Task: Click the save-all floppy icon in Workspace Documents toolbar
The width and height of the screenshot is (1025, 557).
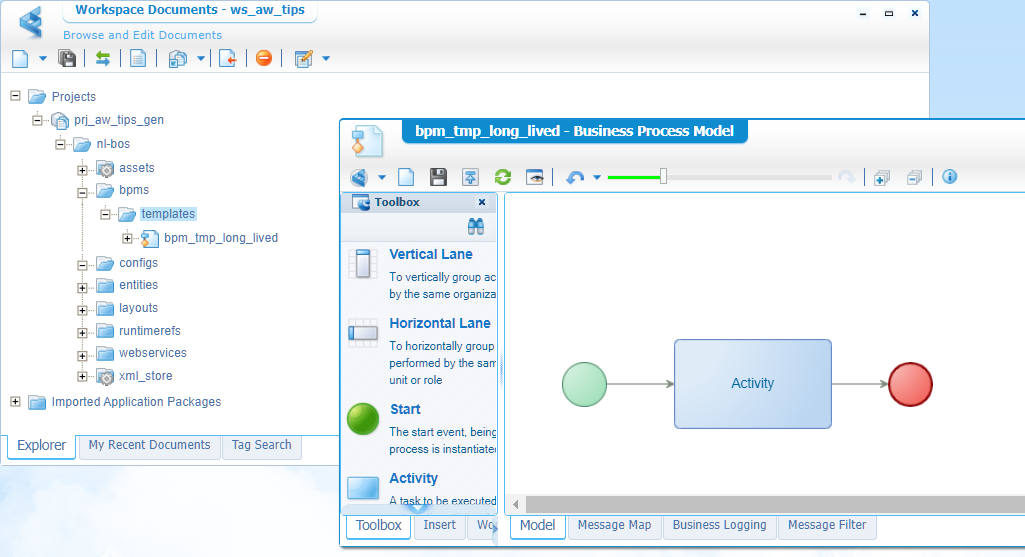Action: (67, 59)
